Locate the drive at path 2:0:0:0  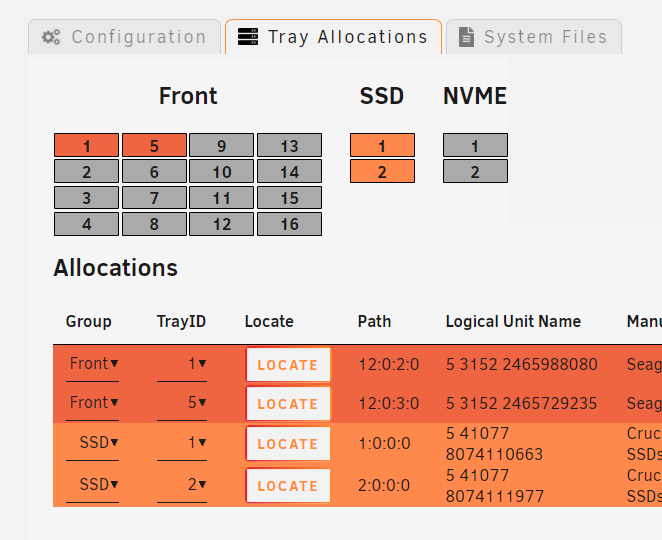click(x=288, y=486)
